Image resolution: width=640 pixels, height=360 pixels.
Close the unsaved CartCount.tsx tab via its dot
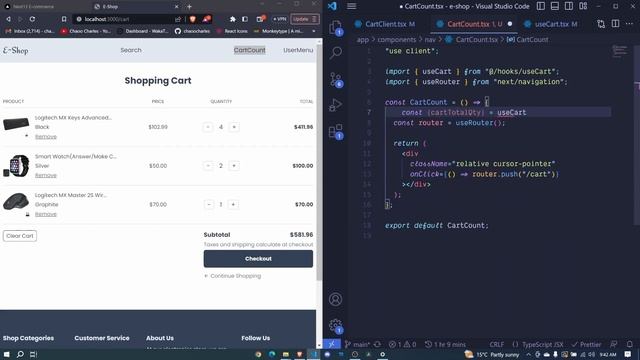510,24
